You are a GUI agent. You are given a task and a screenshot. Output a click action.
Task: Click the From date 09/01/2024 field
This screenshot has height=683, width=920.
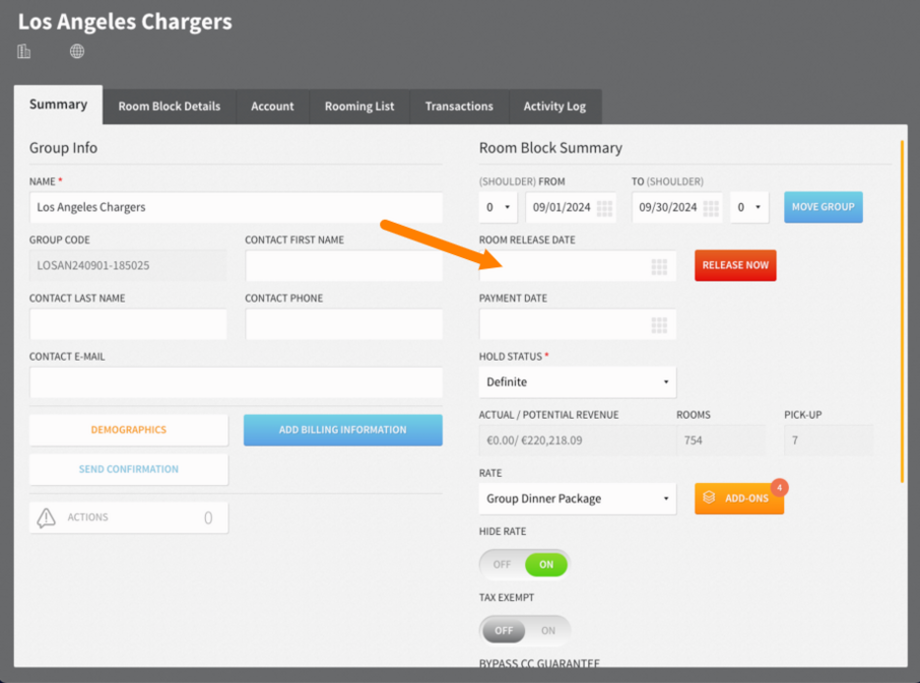570,207
